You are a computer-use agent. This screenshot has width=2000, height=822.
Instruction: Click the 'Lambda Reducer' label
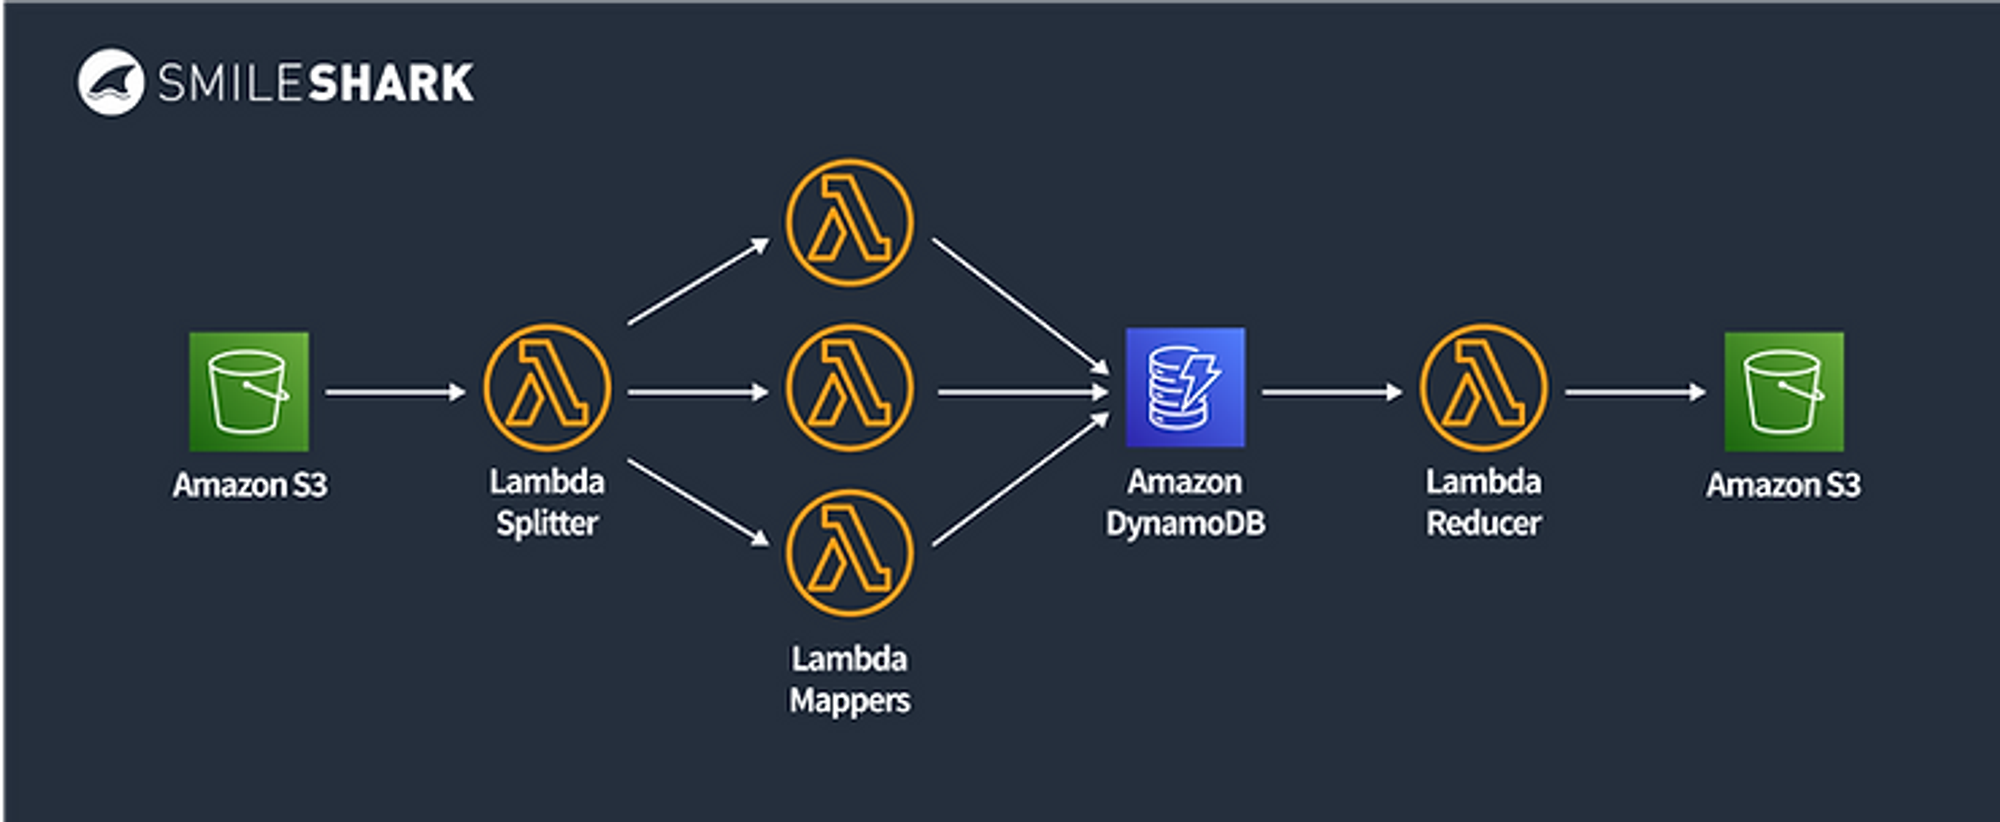tap(1484, 503)
